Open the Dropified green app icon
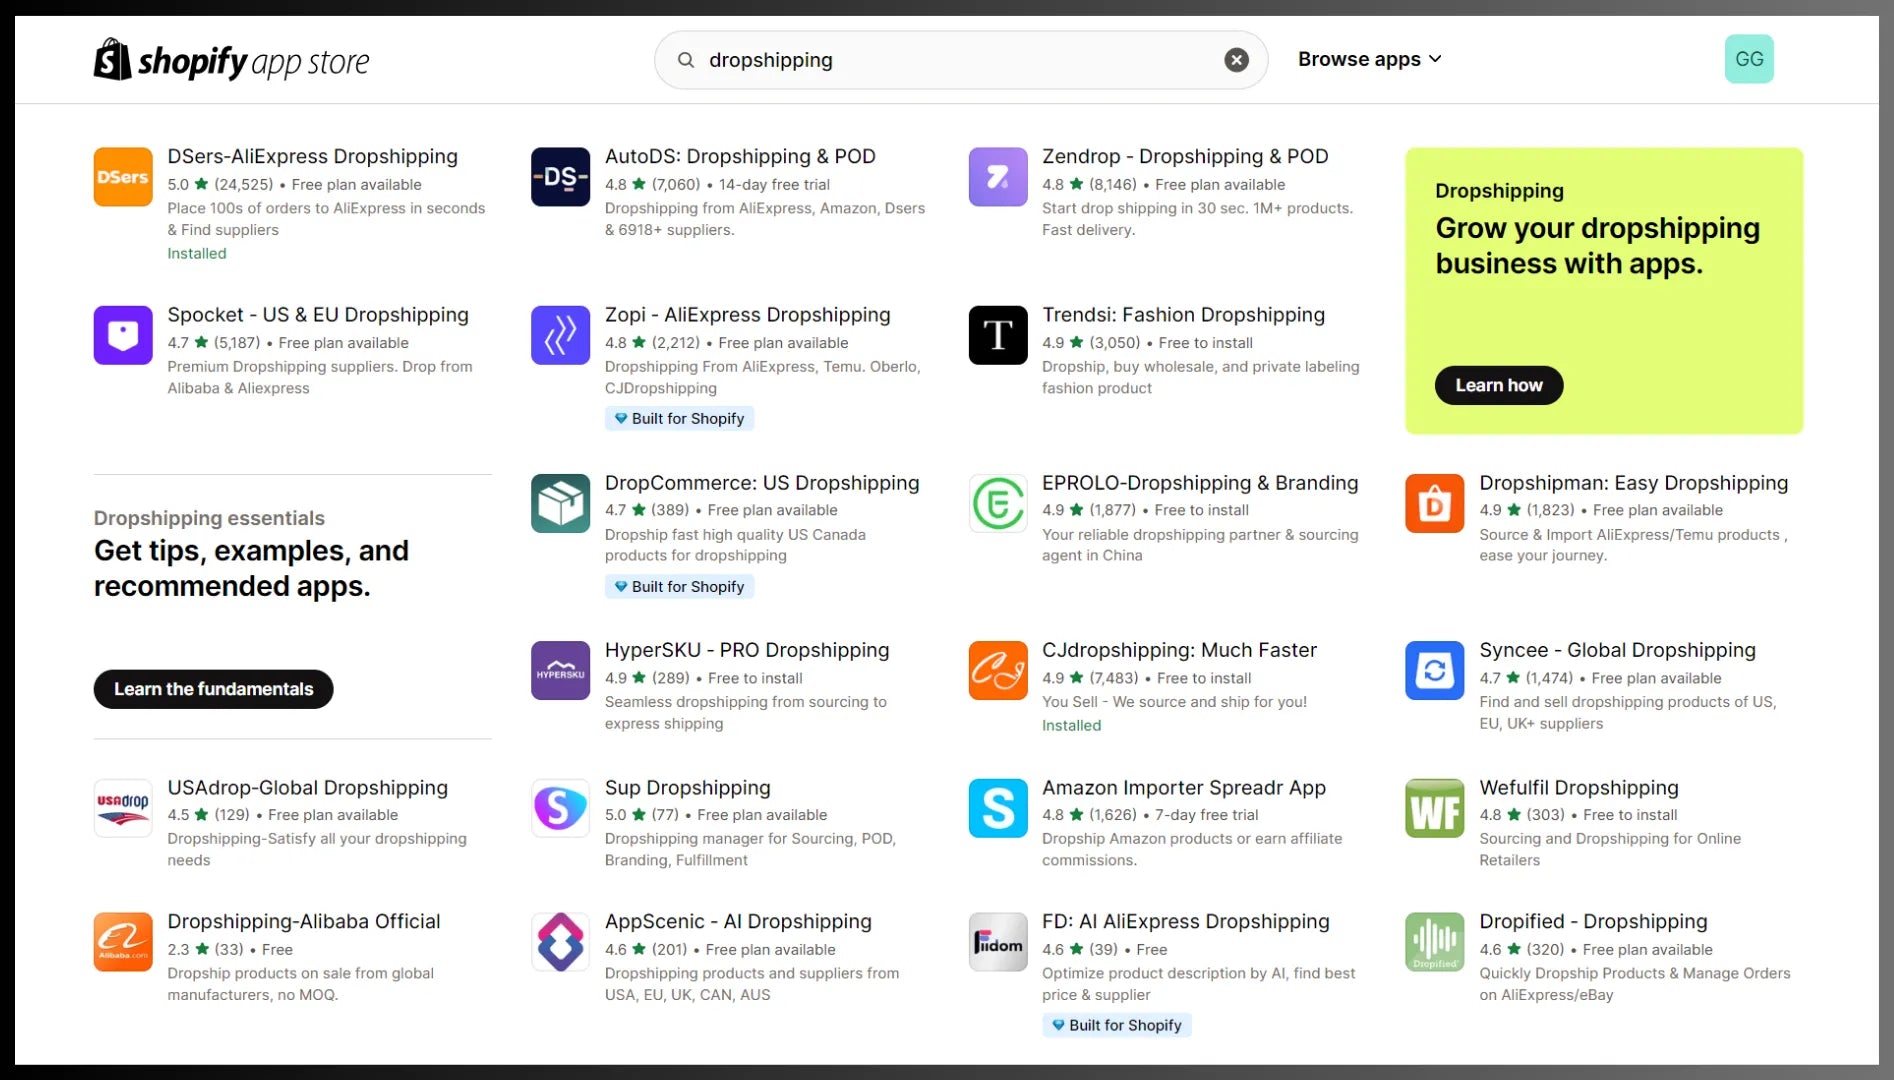 (1434, 942)
